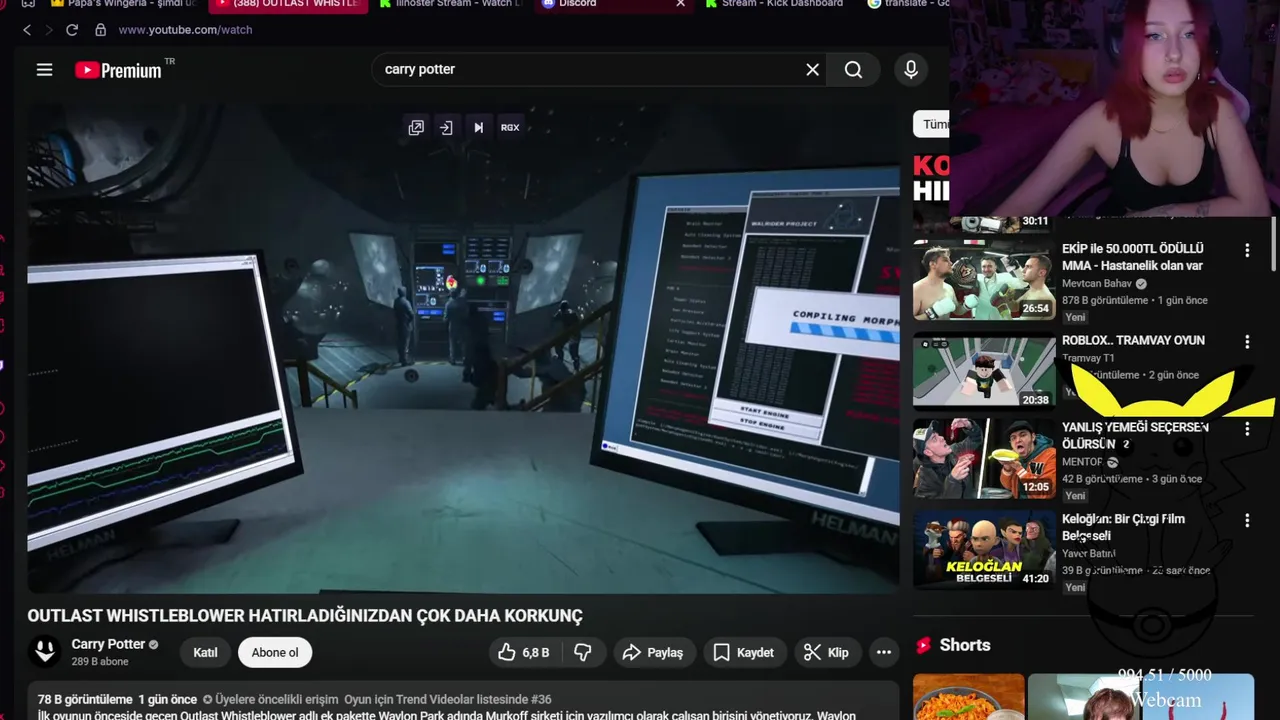Open the pop-out player overlay icon
1280x720 pixels.
click(416, 127)
